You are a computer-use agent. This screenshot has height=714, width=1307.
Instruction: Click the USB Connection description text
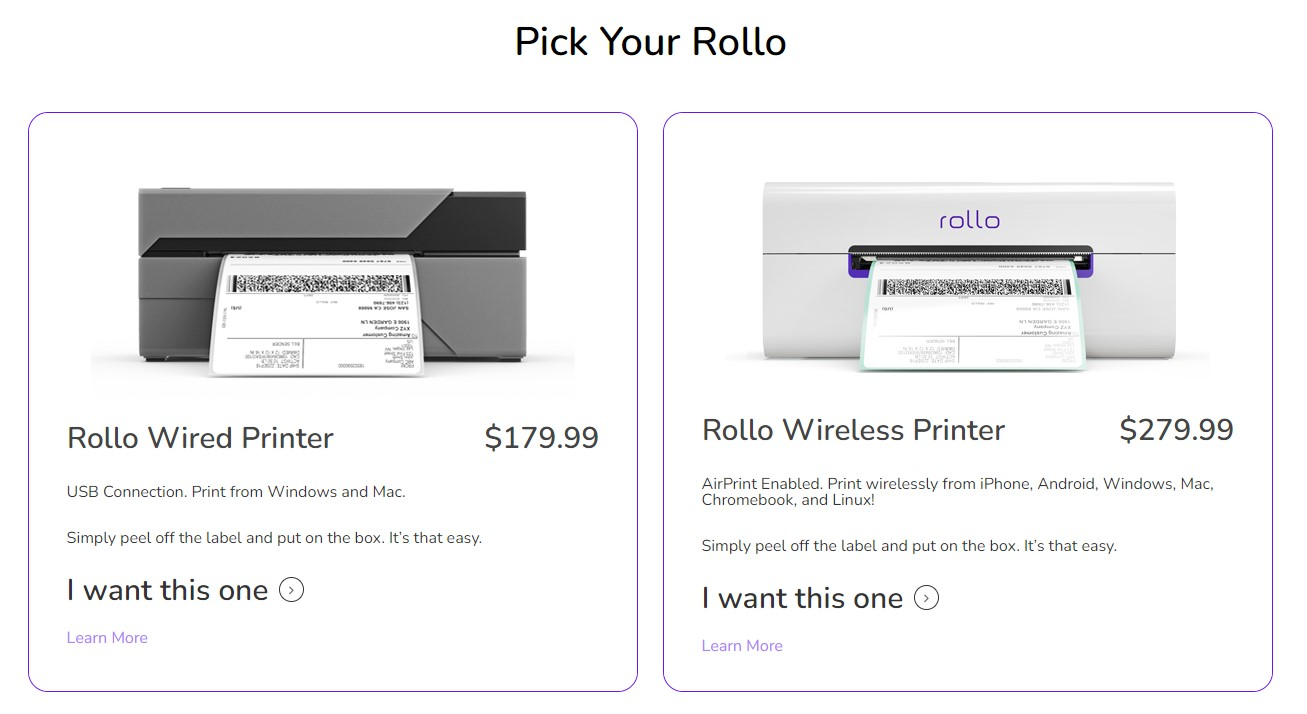[x=236, y=492]
